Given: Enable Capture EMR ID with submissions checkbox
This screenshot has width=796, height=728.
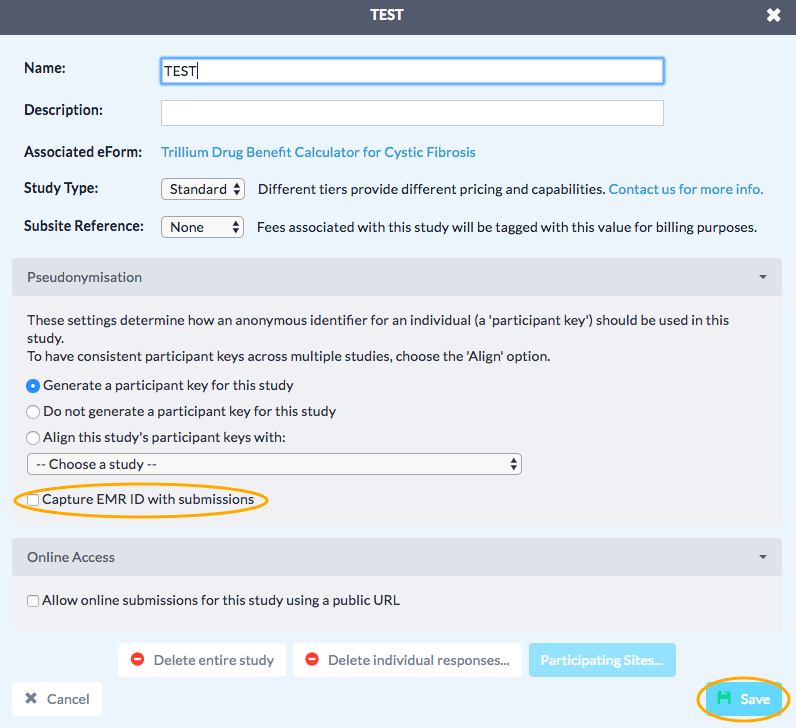Looking at the screenshot, I should [34, 499].
